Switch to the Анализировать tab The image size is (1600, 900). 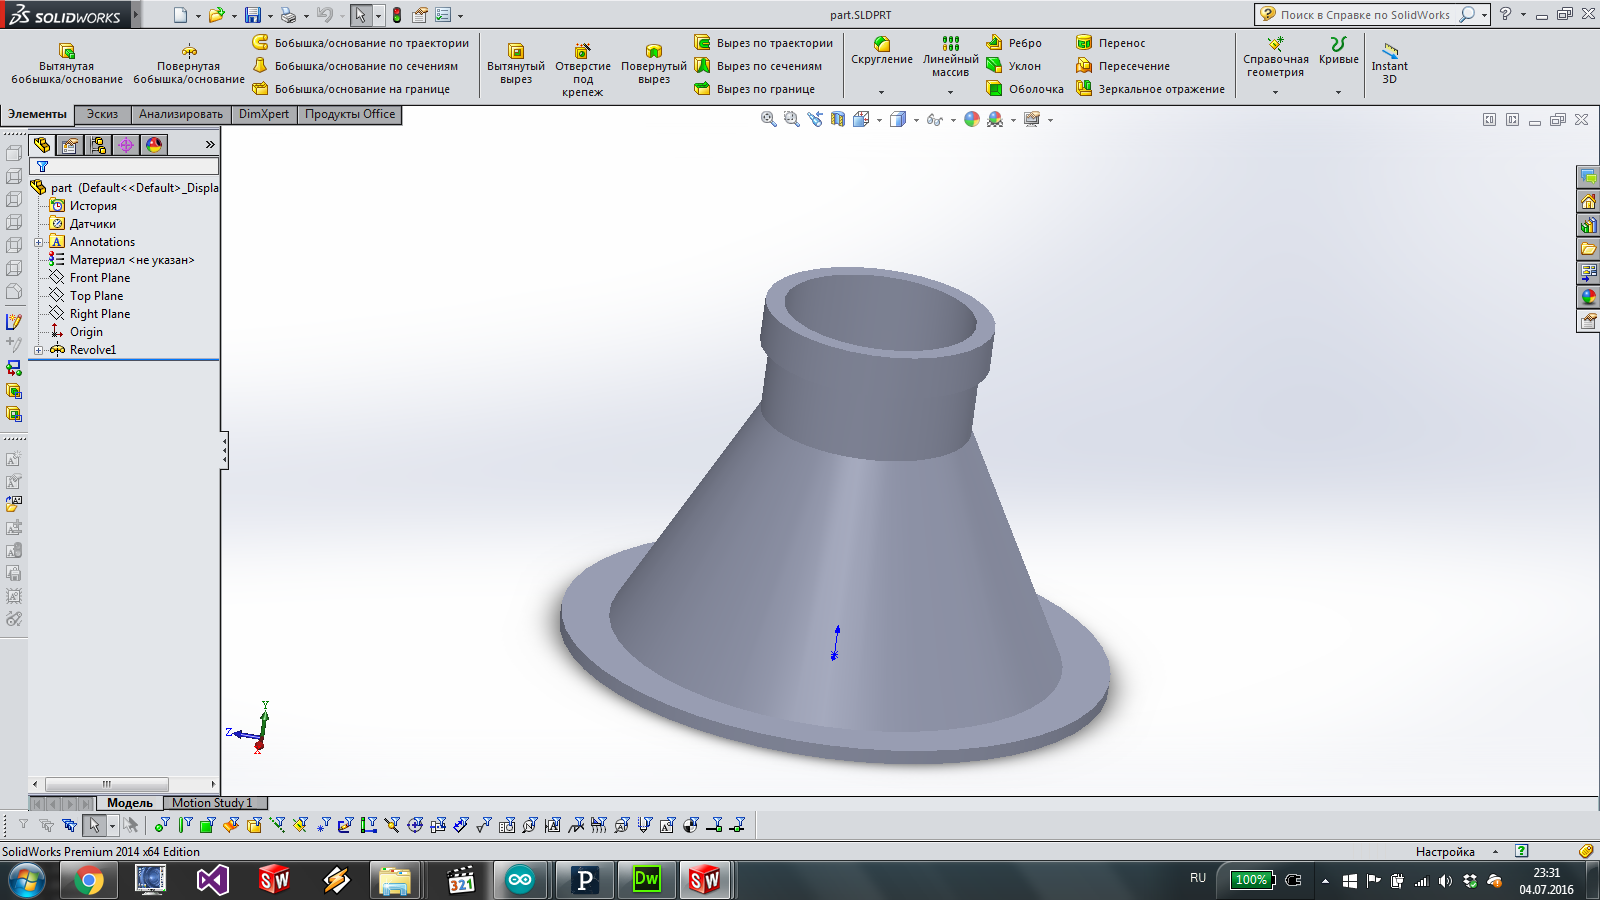tap(181, 114)
